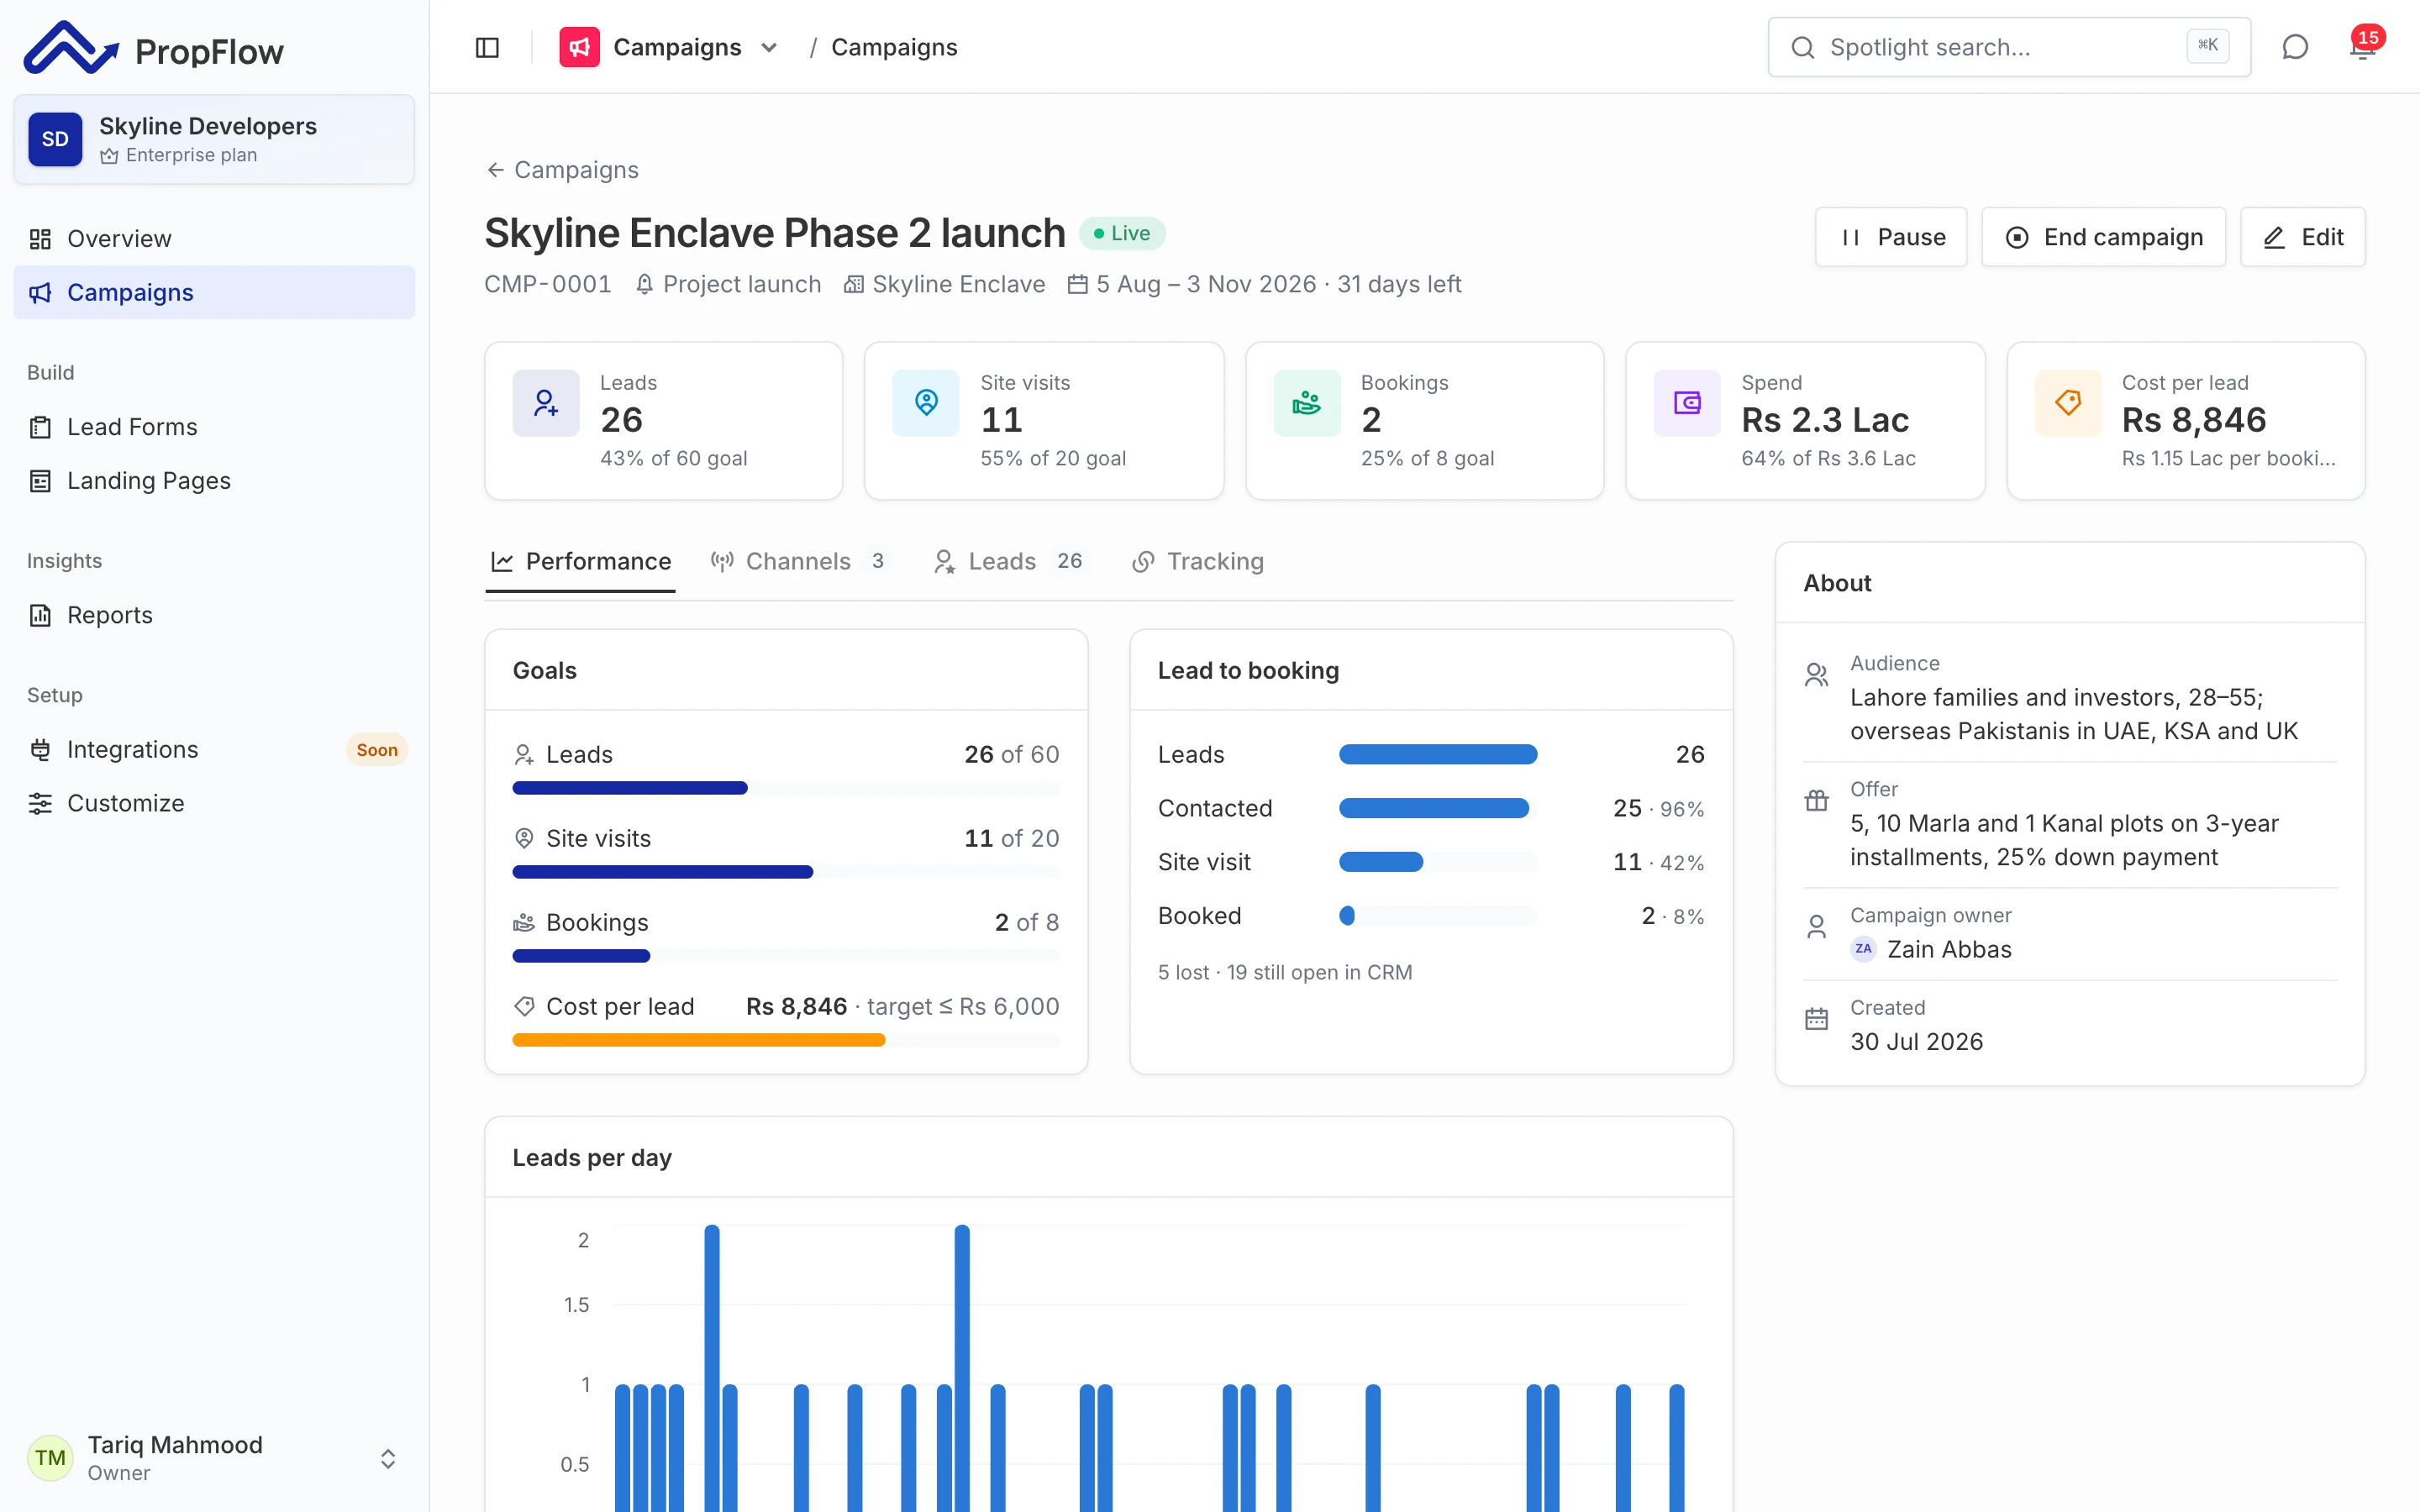Go to Overview in the sidebar

[x=214, y=238]
